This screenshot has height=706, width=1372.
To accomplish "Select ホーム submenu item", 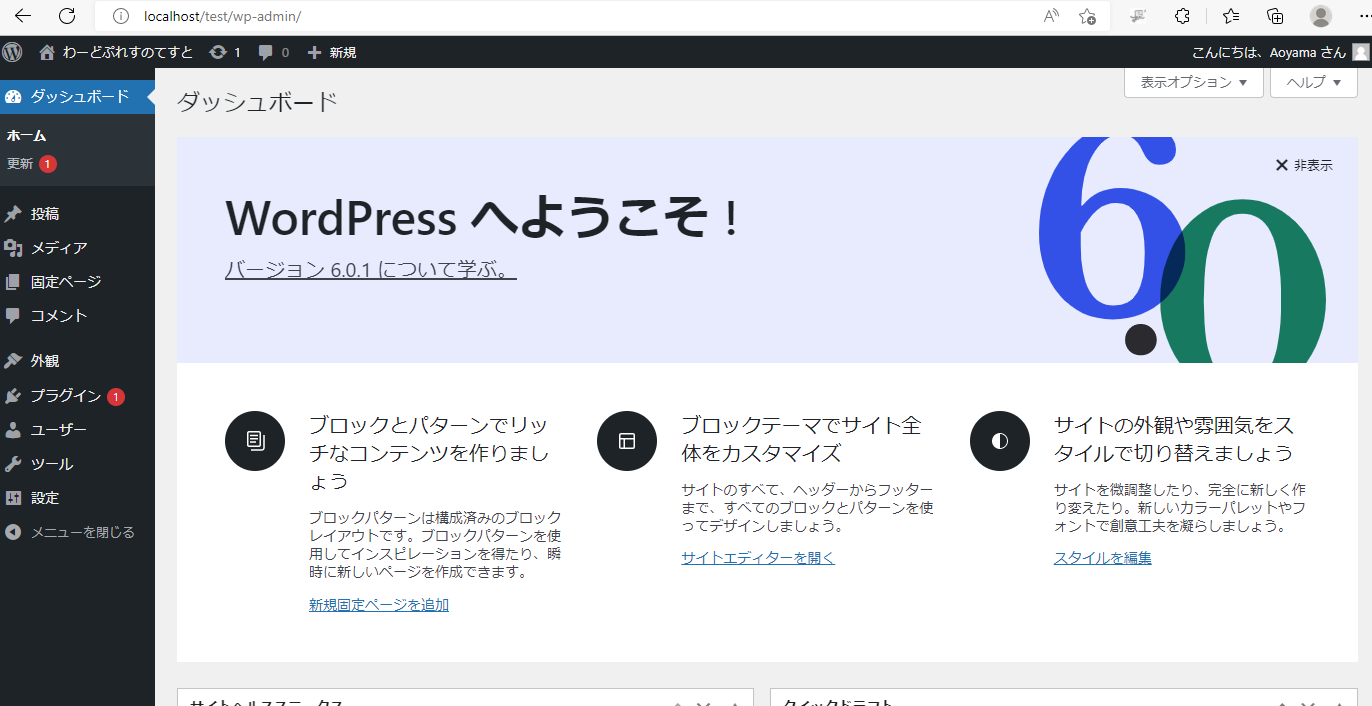I will coord(27,136).
